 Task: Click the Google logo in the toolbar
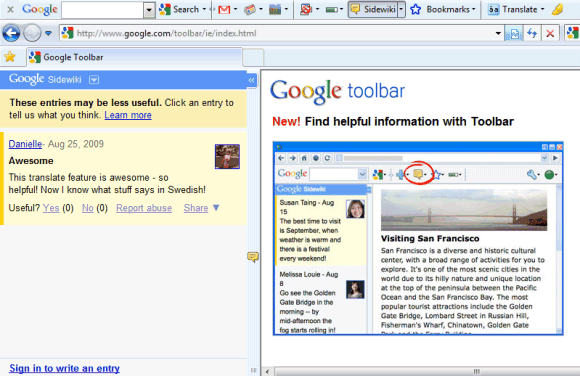[40, 10]
